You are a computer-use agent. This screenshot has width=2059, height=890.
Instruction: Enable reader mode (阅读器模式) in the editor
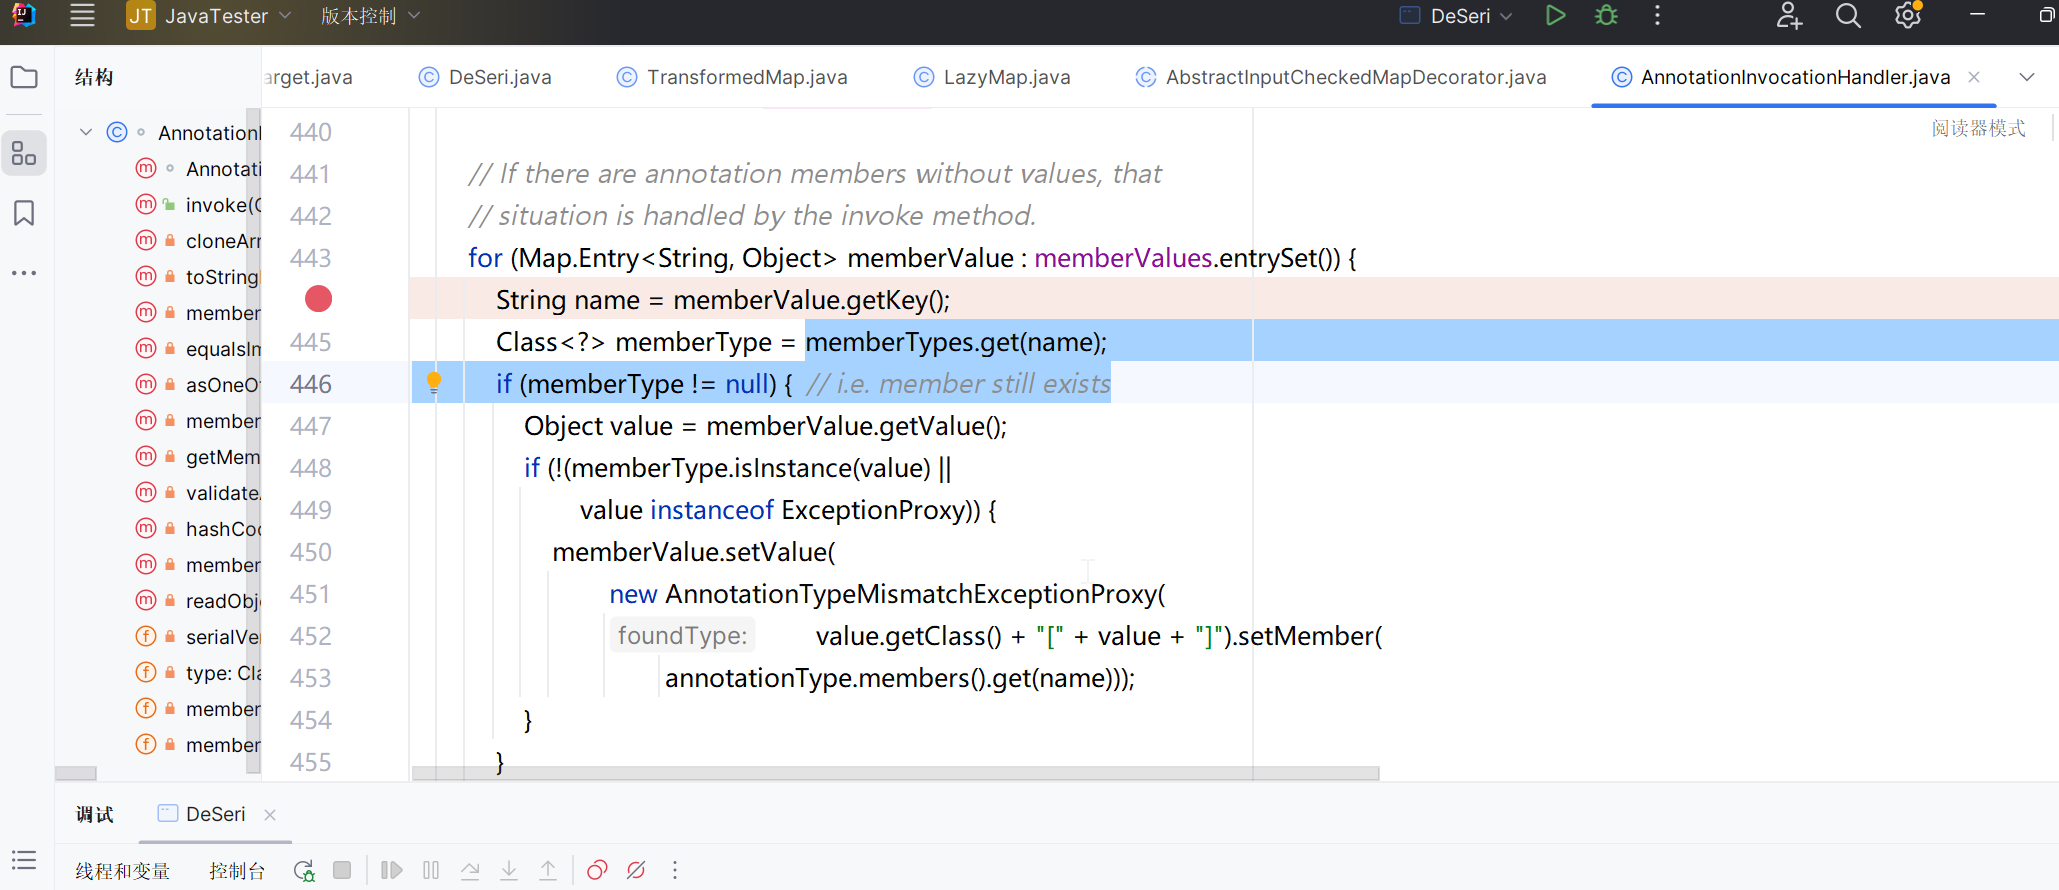[x=1977, y=128]
